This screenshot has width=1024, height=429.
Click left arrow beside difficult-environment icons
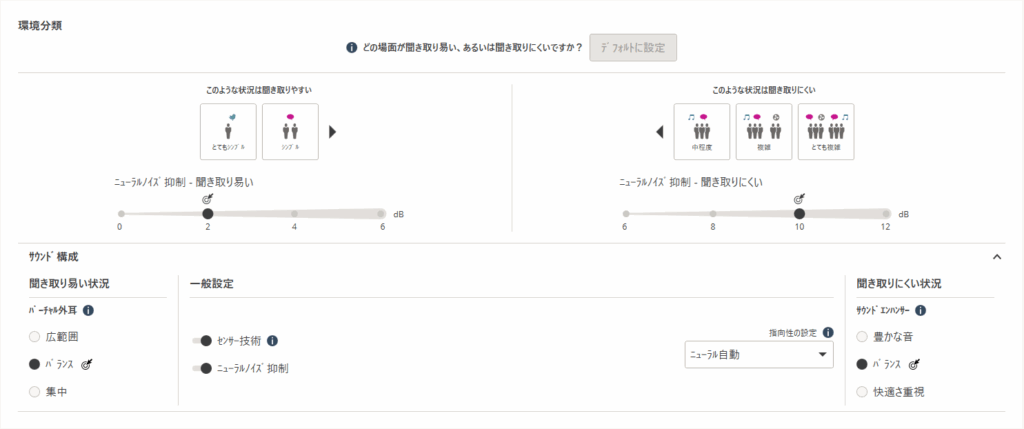pyautogui.click(x=660, y=131)
